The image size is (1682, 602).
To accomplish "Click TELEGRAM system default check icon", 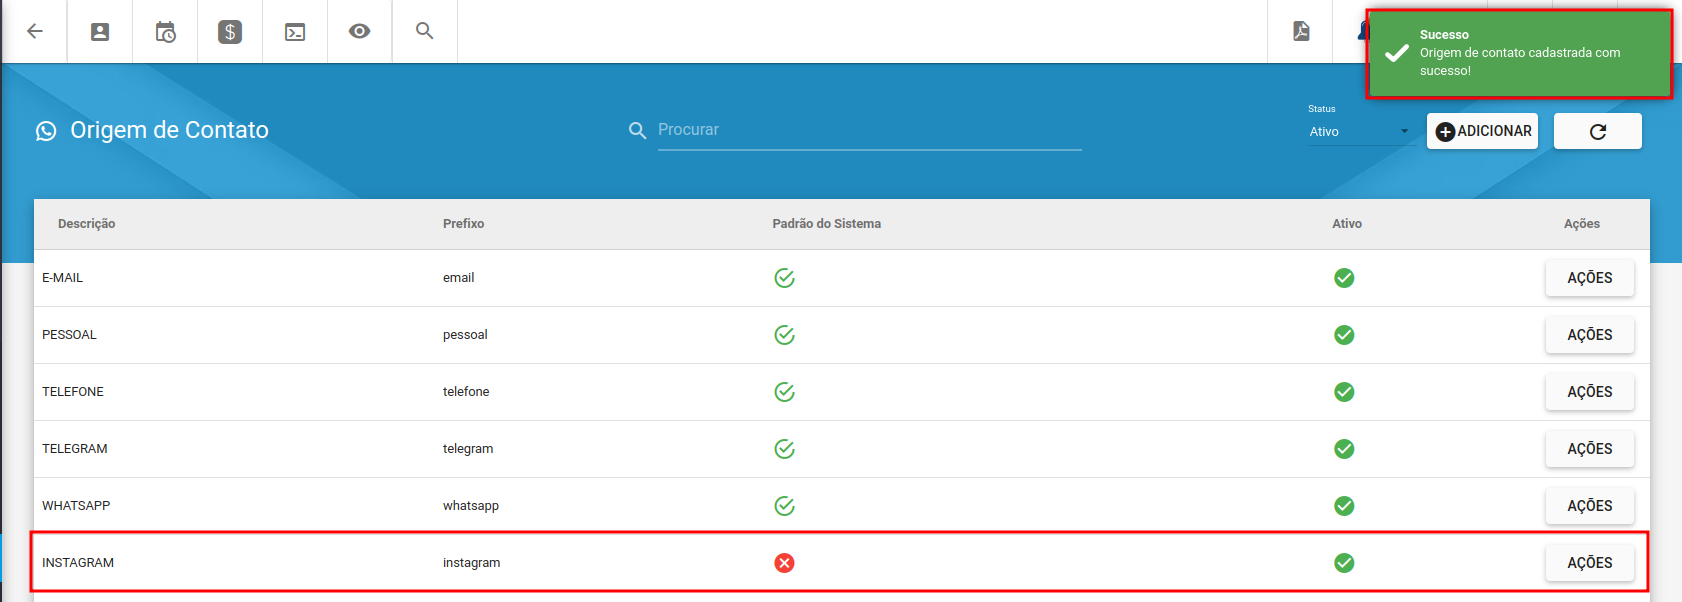I will (x=784, y=449).
